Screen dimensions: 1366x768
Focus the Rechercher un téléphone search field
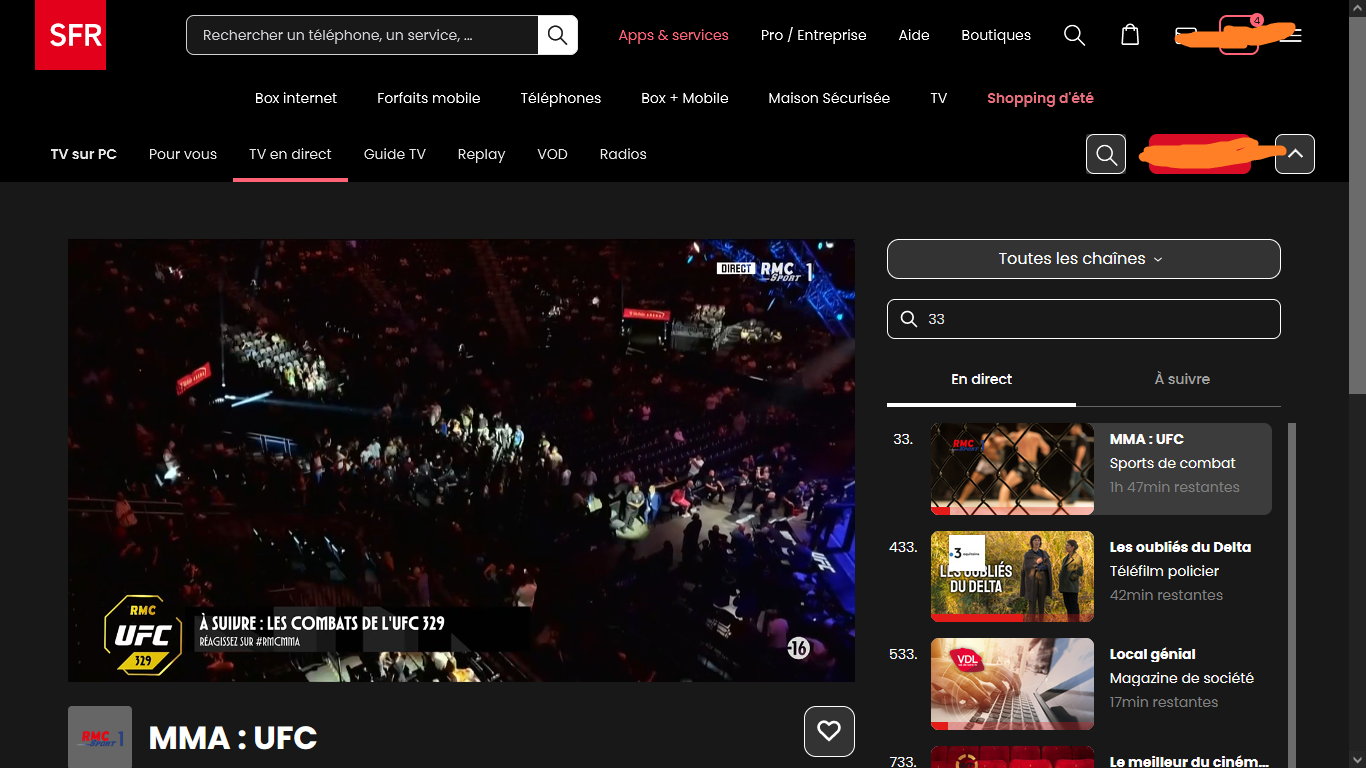click(362, 35)
